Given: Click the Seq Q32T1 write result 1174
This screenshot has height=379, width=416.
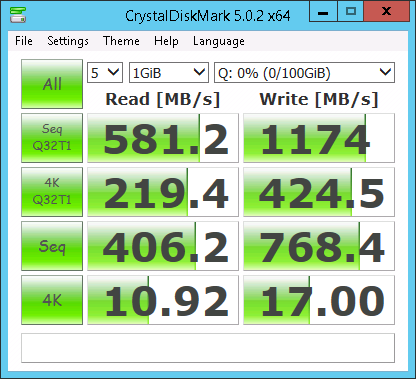Looking at the screenshot, I should [319, 138].
